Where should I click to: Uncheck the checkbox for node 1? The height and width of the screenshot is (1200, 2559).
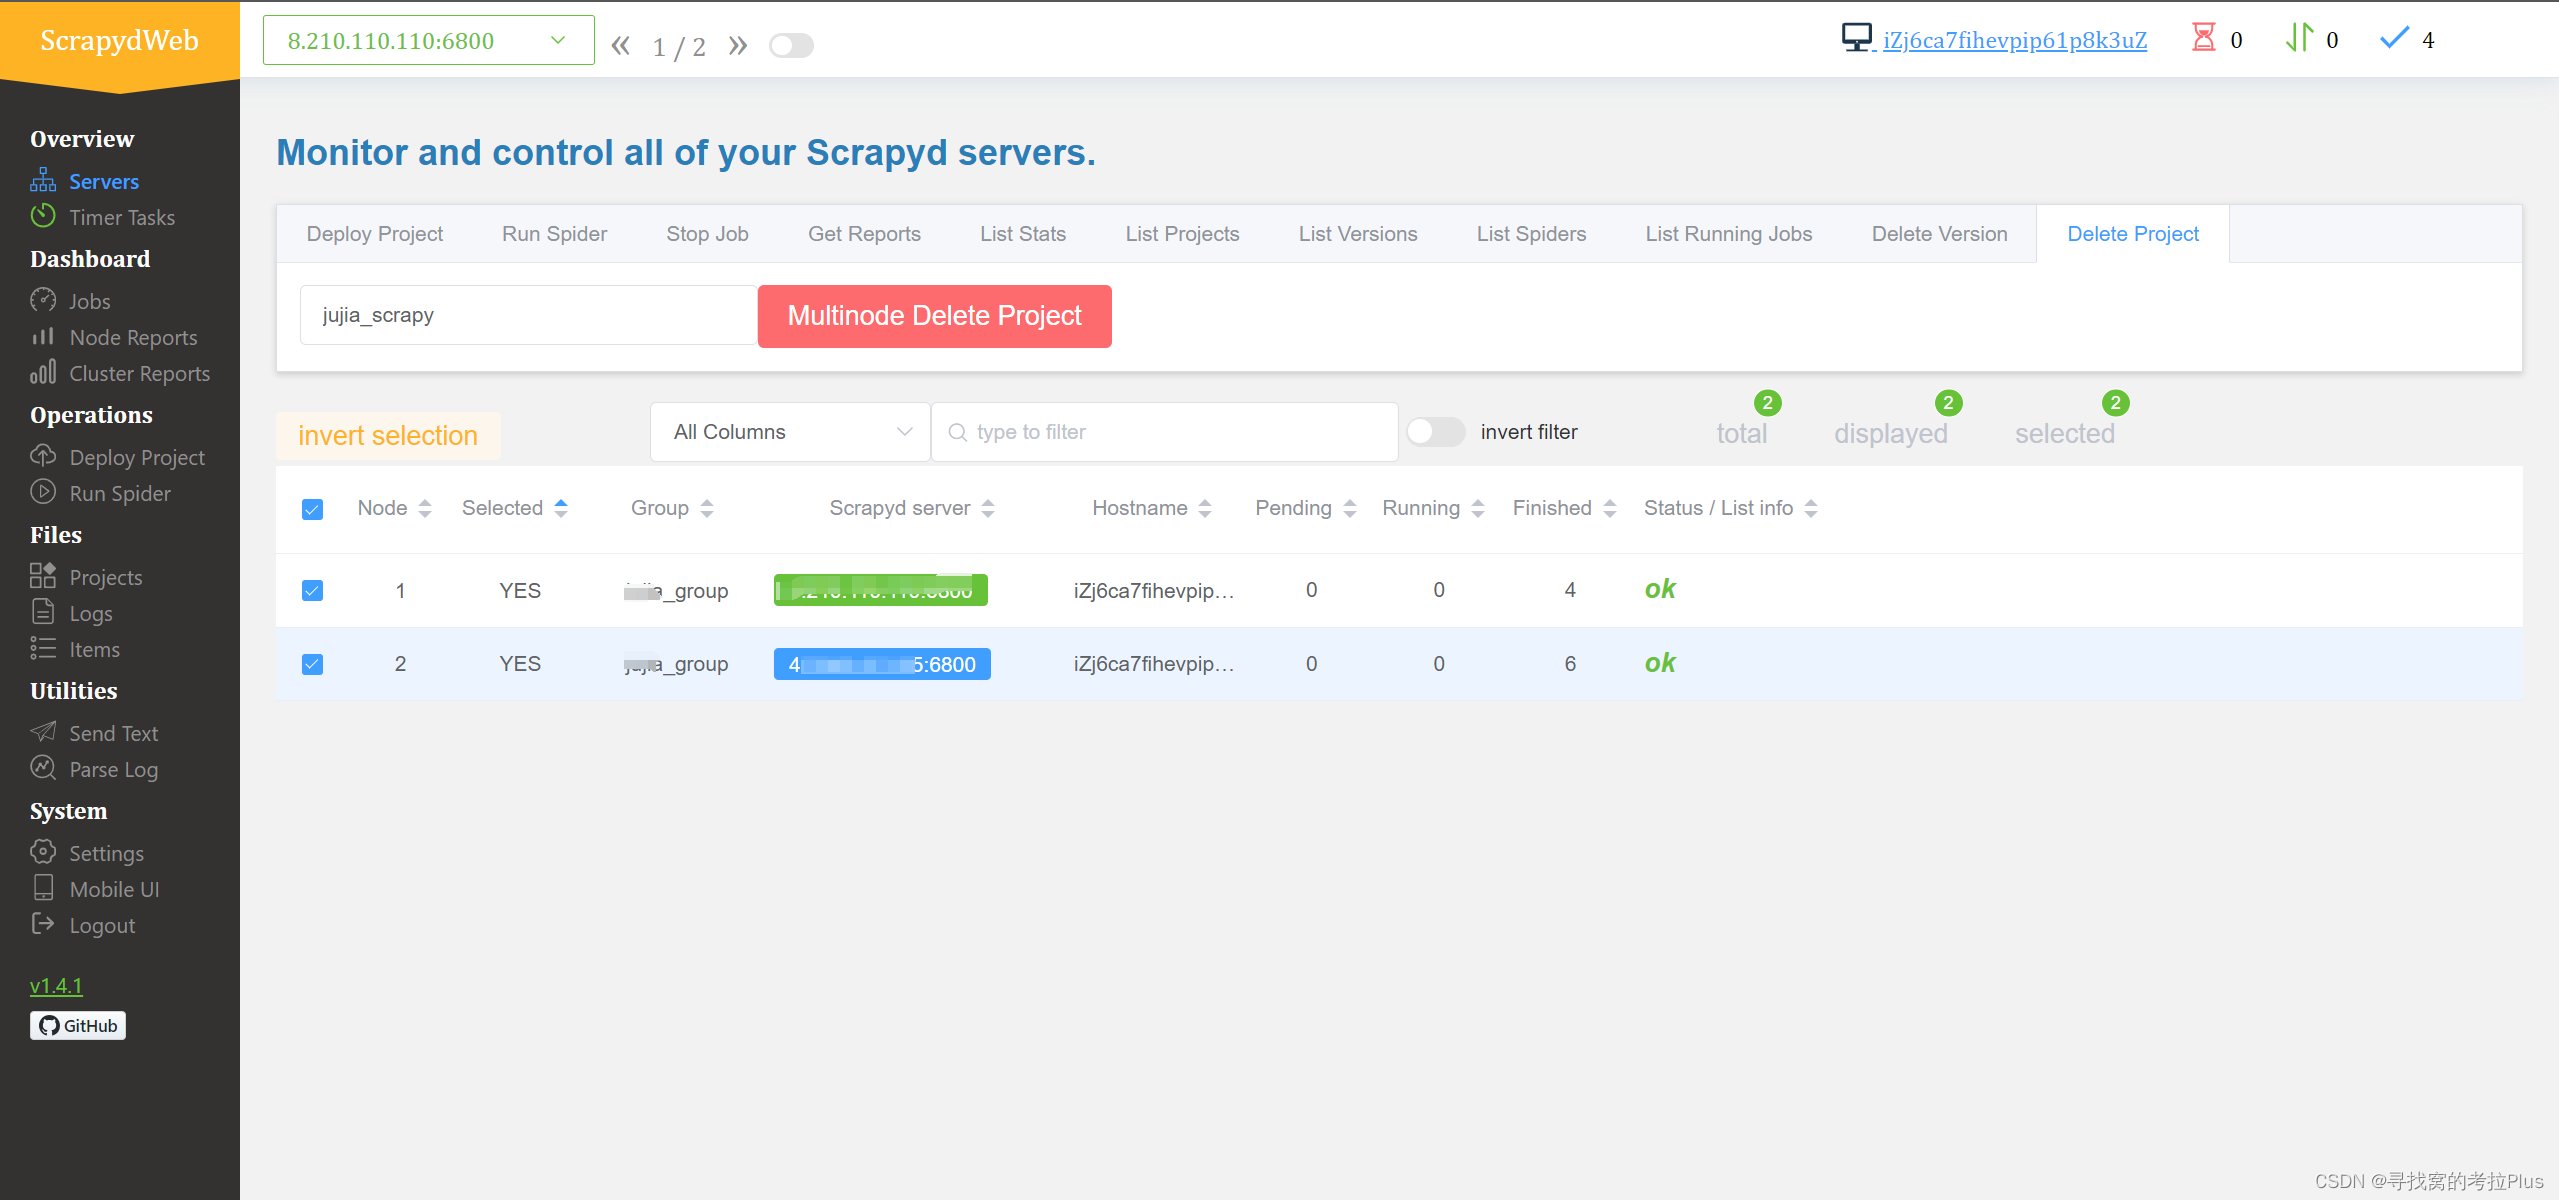312,590
